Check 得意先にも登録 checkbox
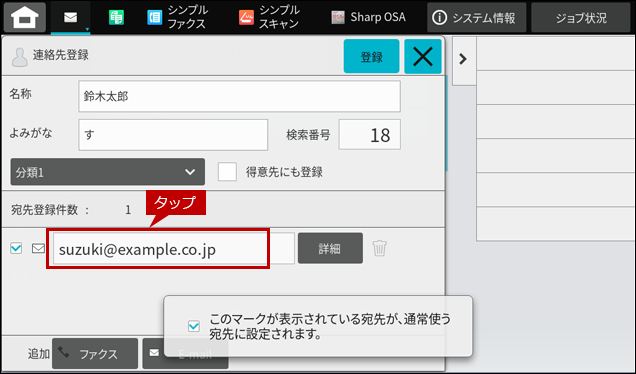Screen dimensions: 636x374 [x=227, y=172]
